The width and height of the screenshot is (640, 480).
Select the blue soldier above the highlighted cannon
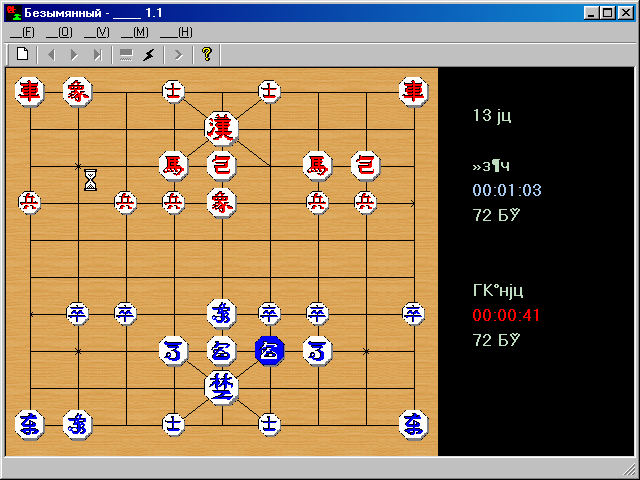[270, 314]
